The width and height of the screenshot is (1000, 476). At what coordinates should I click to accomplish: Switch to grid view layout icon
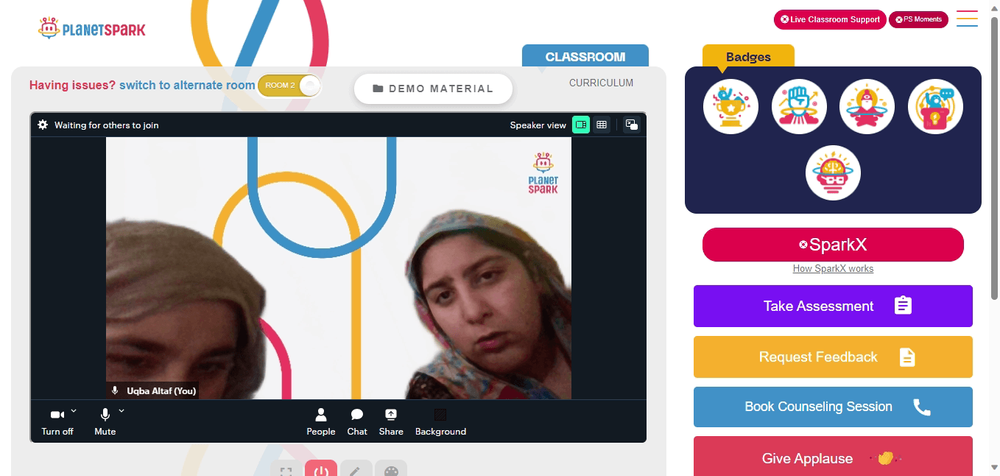click(601, 125)
